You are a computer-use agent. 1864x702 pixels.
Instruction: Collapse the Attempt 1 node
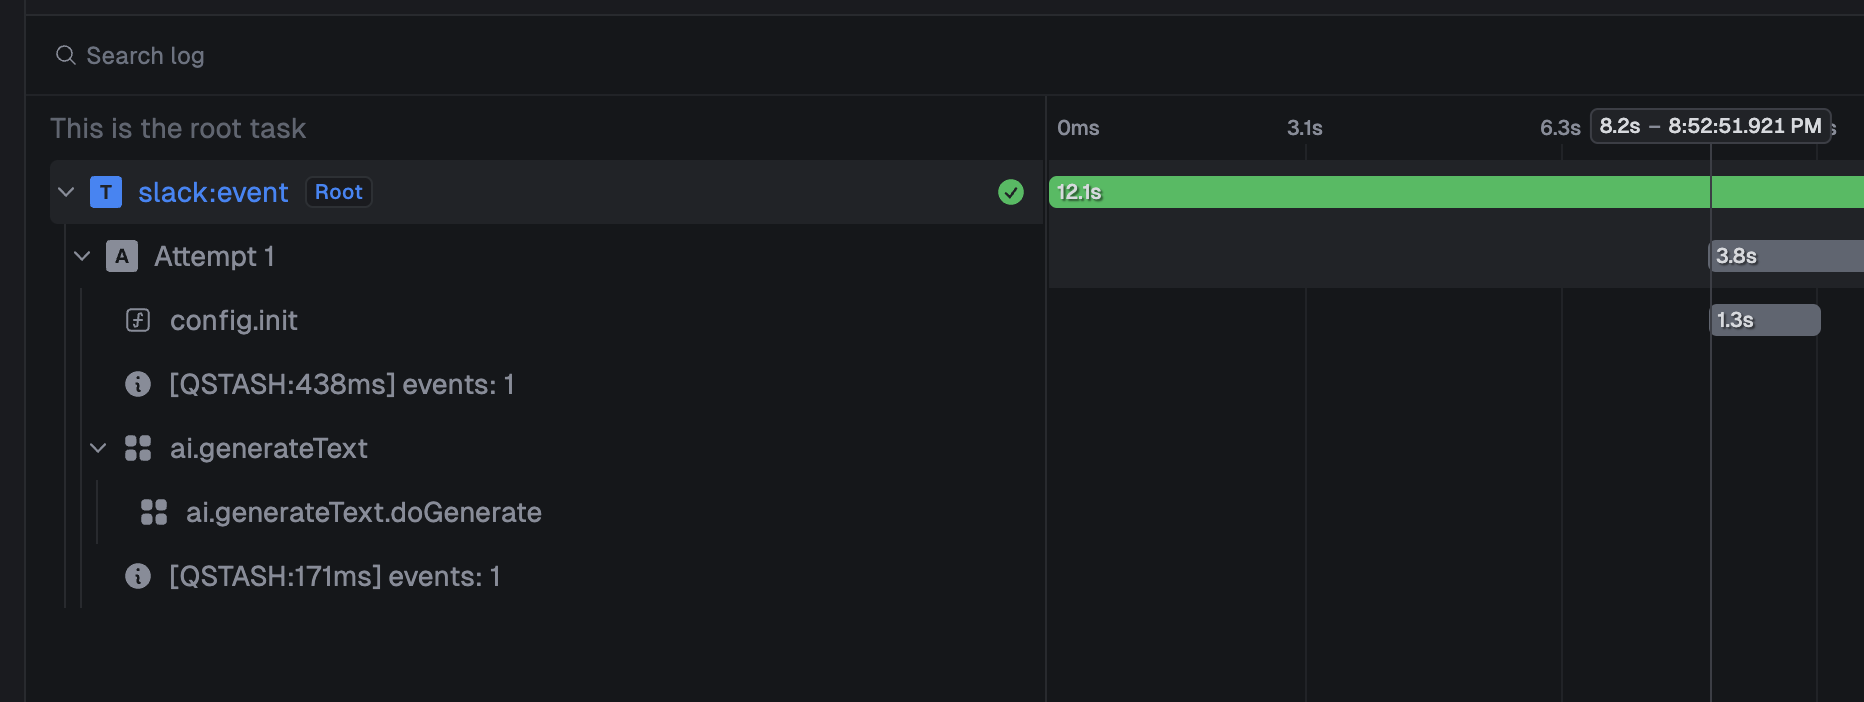click(82, 256)
